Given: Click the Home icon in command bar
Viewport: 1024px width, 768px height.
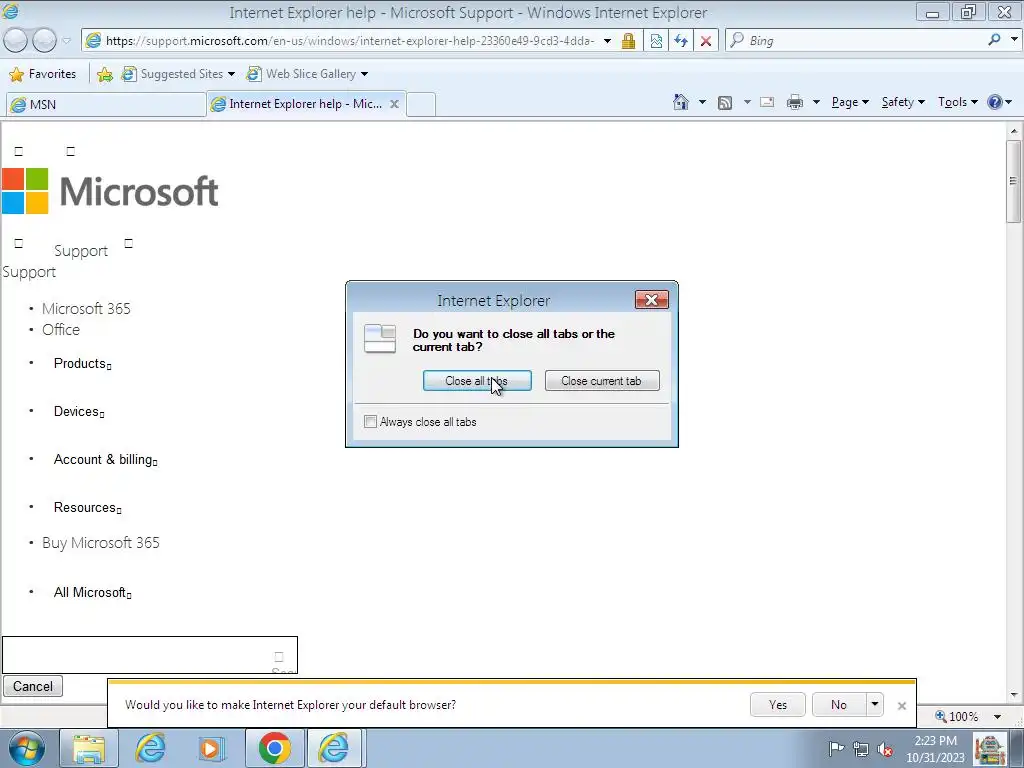Looking at the screenshot, I should click(x=681, y=102).
